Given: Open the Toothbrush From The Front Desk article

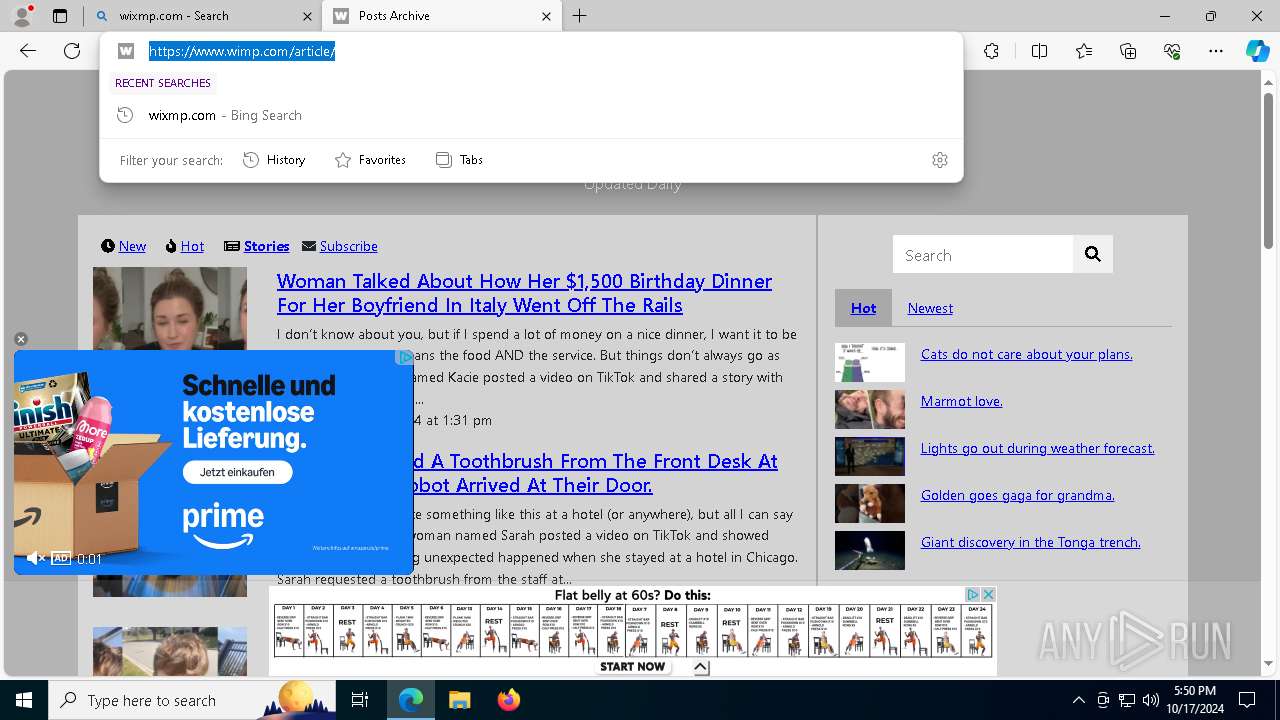Looking at the screenshot, I should [x=596, y=473].
